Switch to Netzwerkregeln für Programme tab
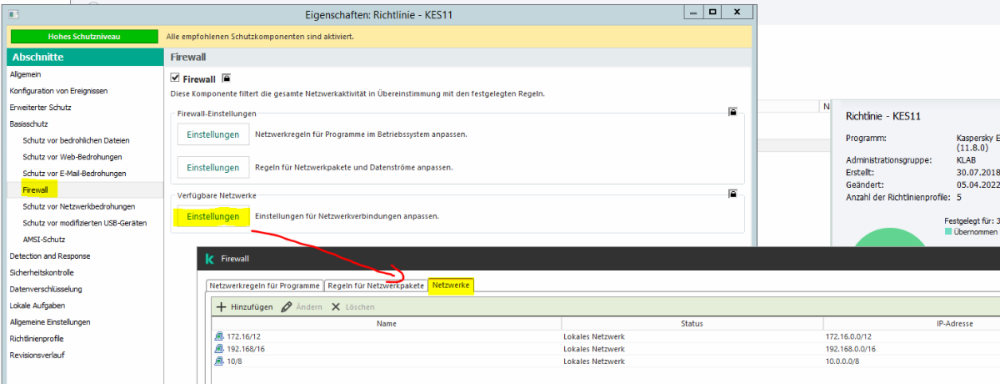 click(265, 286)
